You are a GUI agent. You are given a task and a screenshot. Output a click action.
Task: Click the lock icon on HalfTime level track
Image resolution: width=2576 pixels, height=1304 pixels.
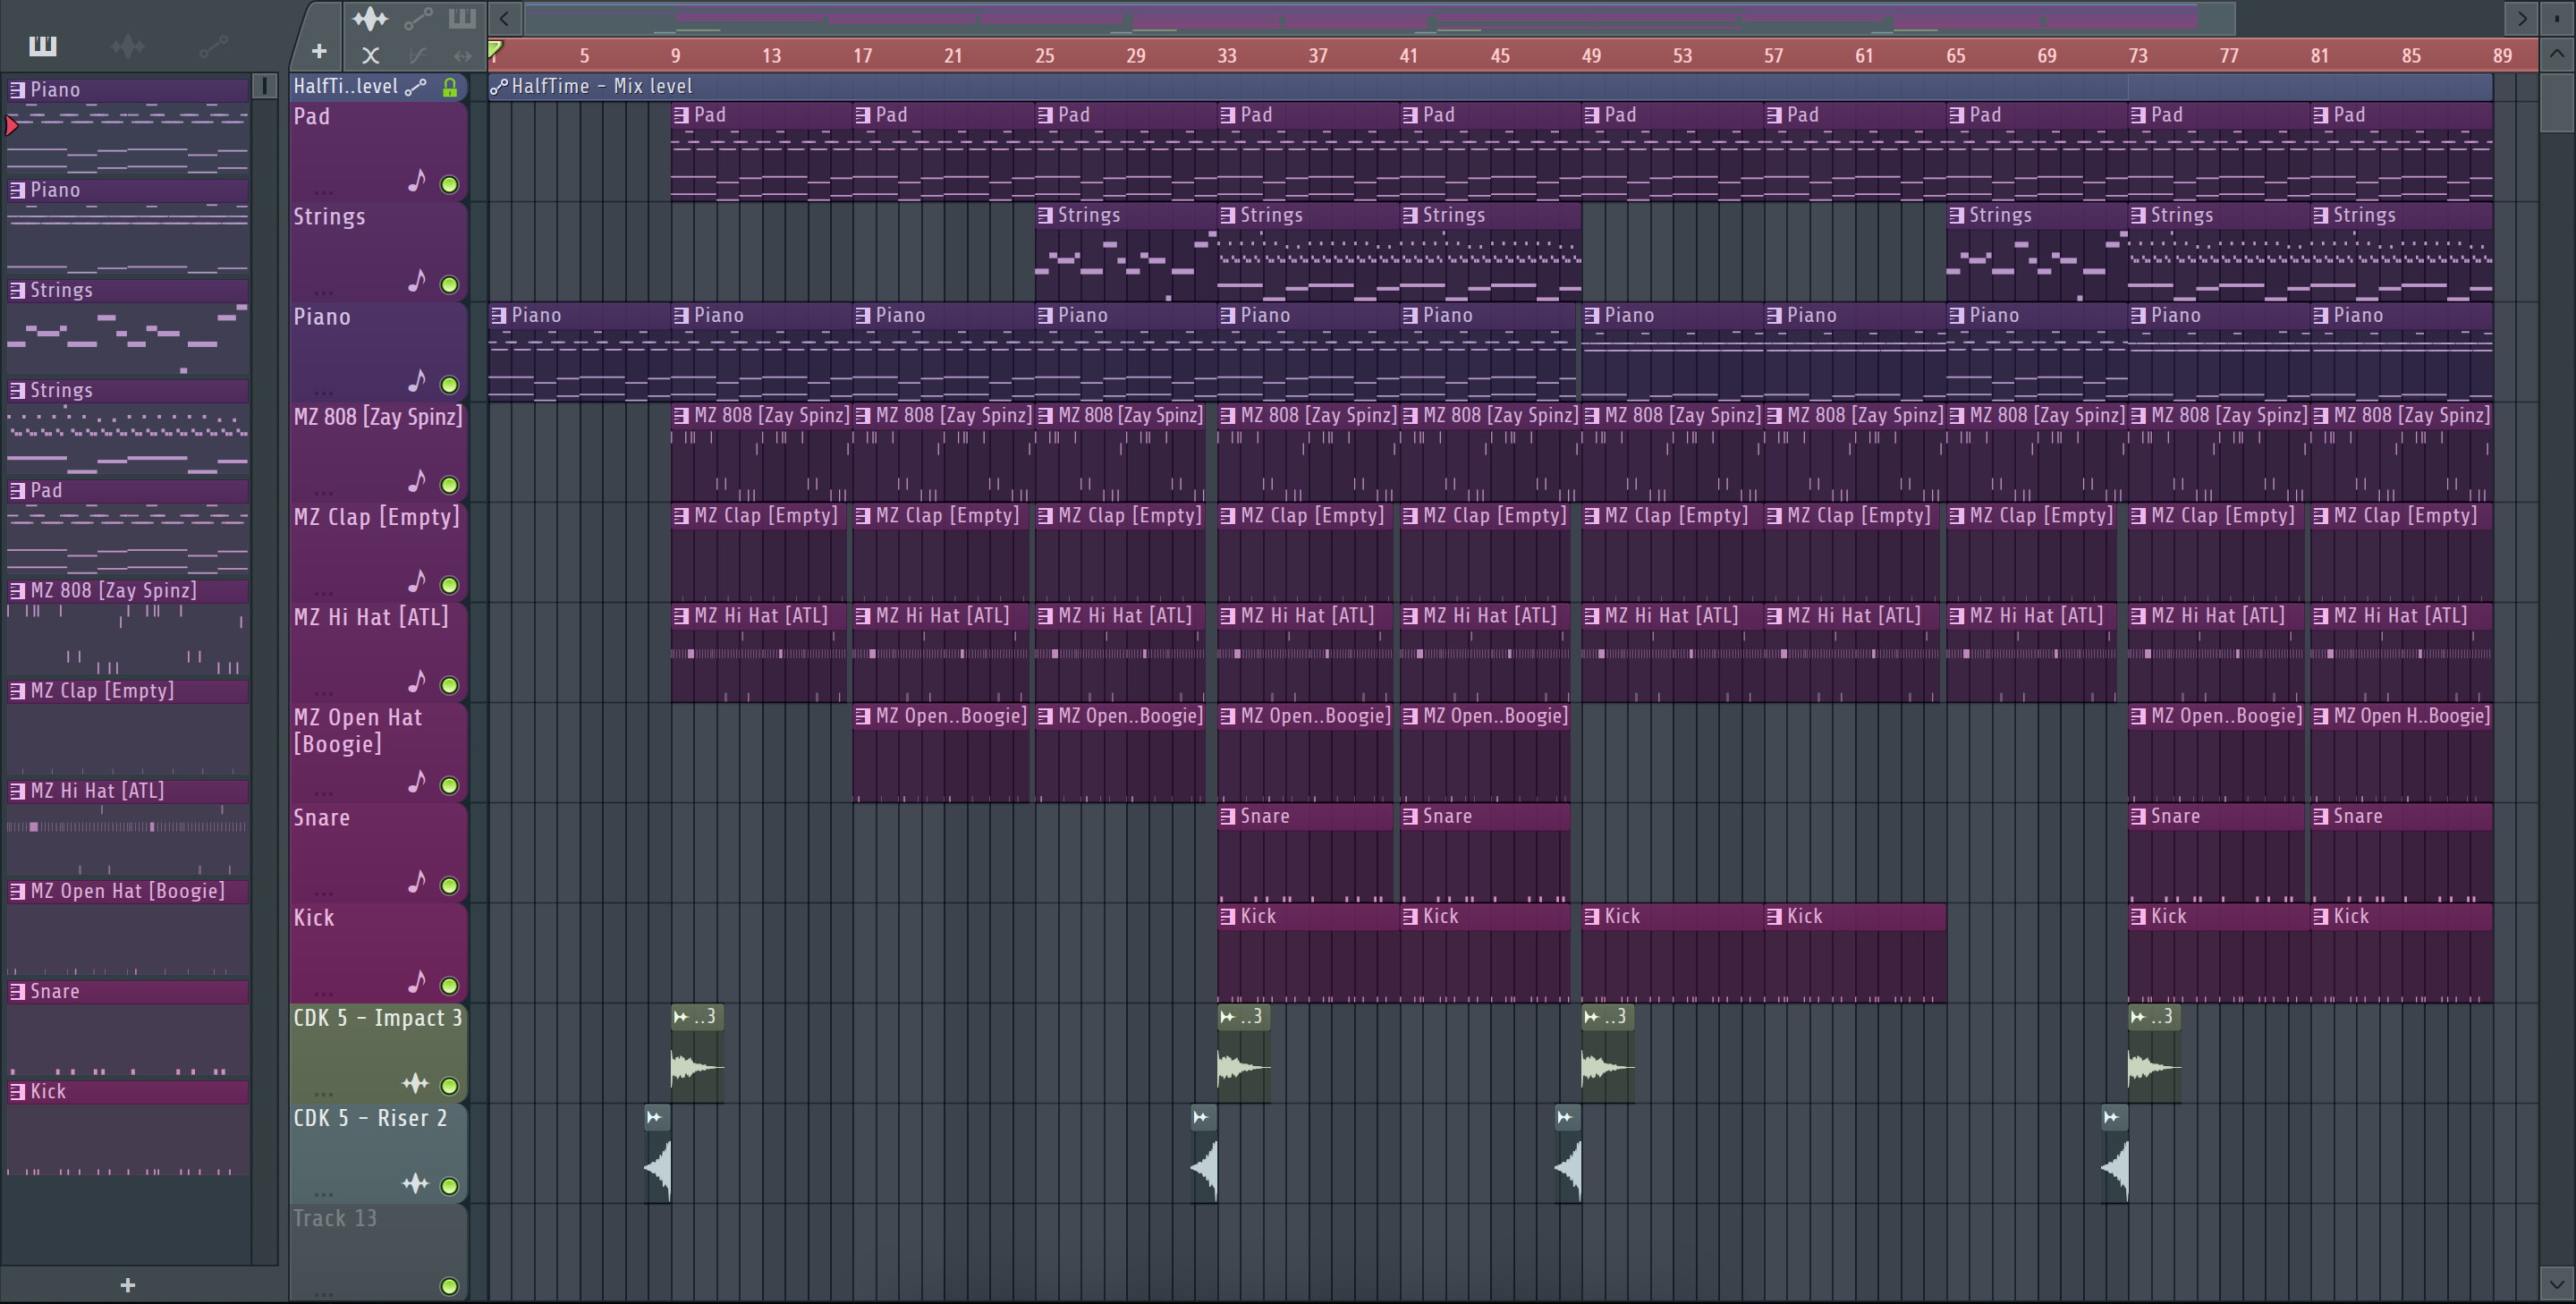tap(450, 87)
